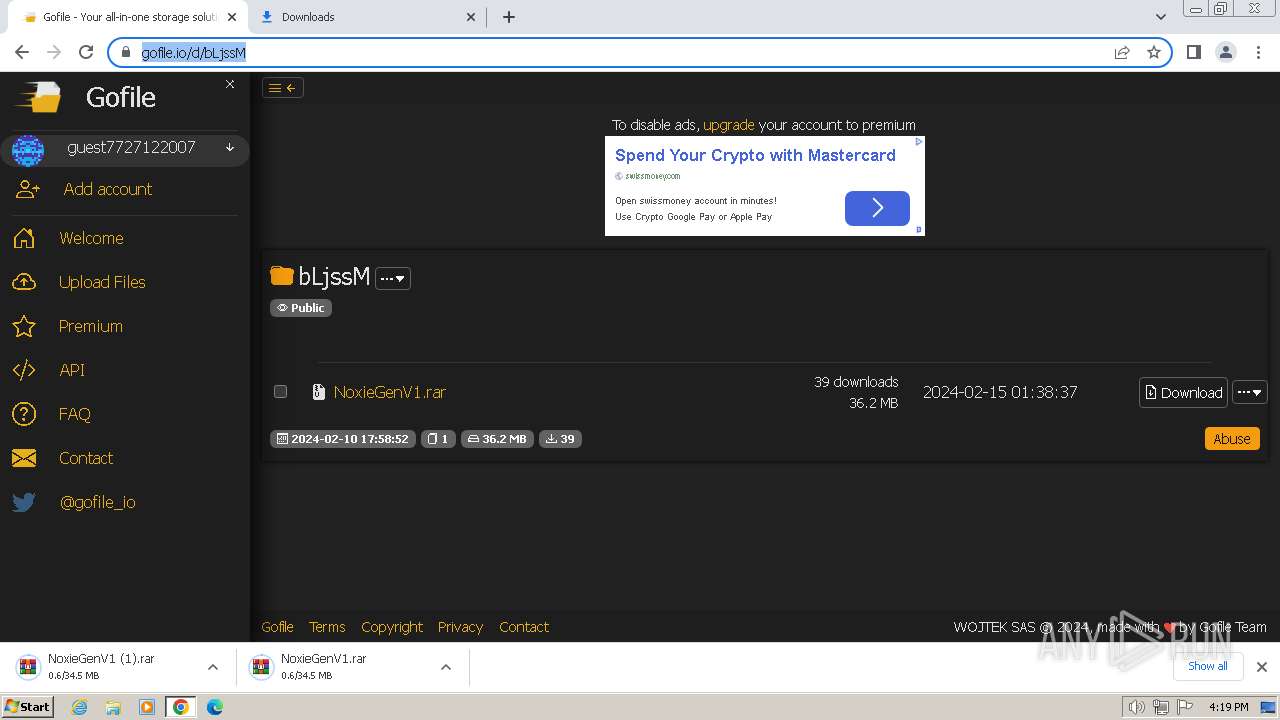Click the bLjssM folder icon
1280x720 pixels.
click(x=282, y=276)
